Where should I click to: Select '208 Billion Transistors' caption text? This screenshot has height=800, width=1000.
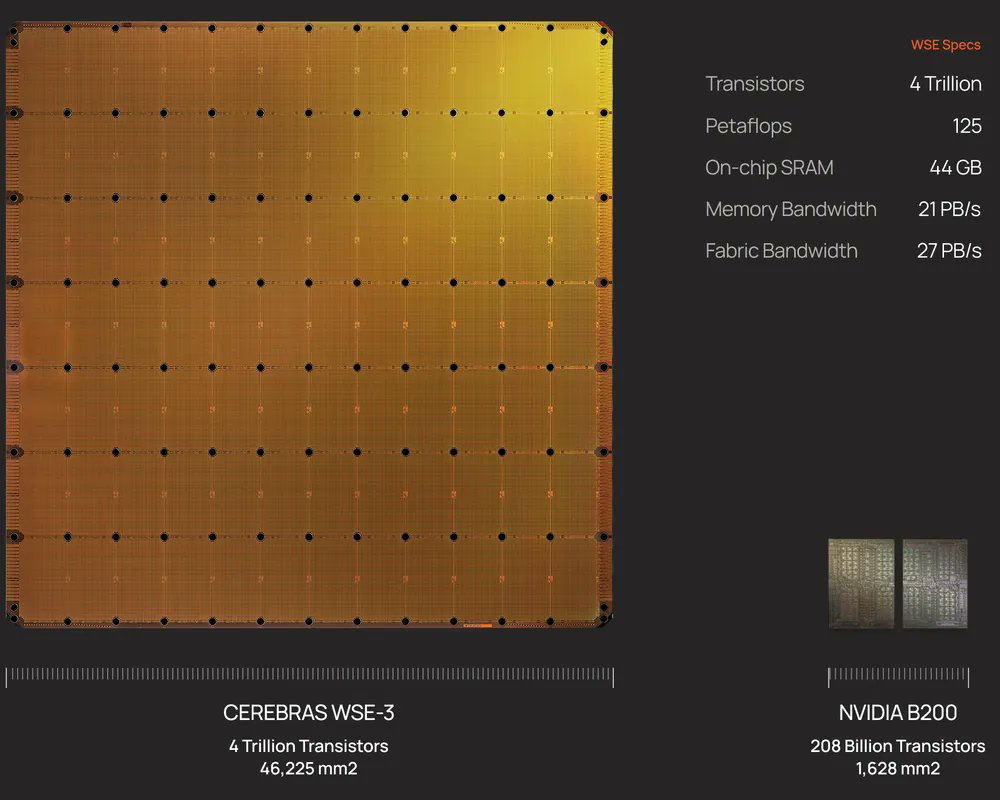coord(898,746)
